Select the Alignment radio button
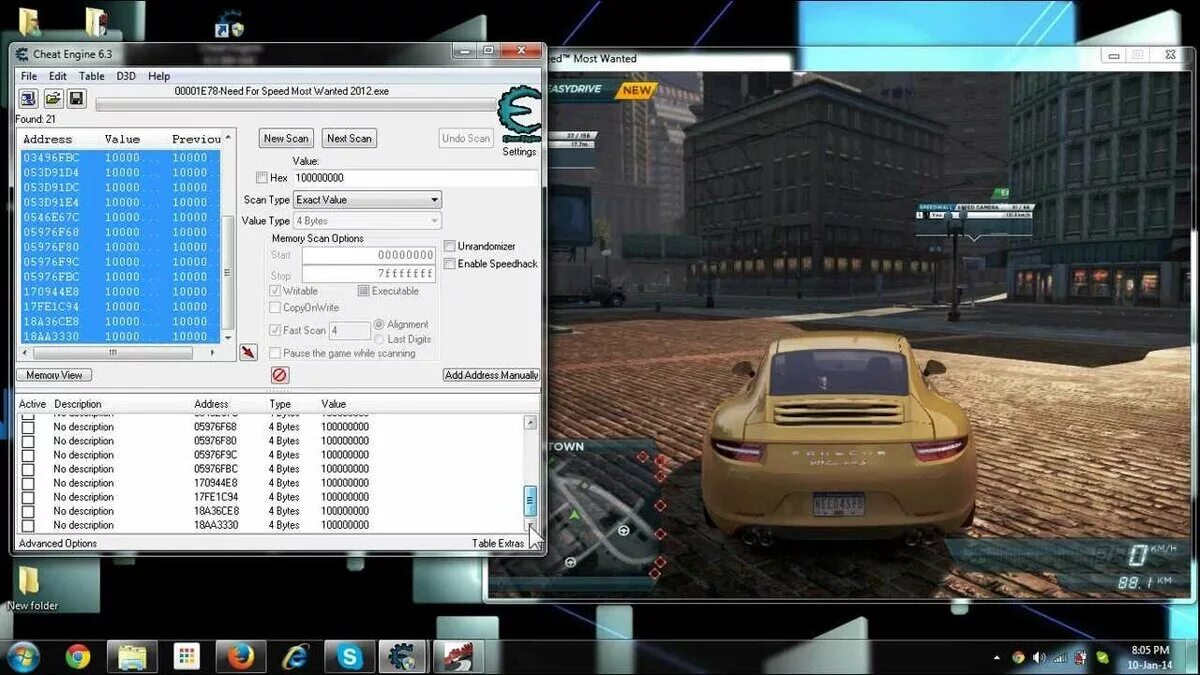 tap(379, 324)
